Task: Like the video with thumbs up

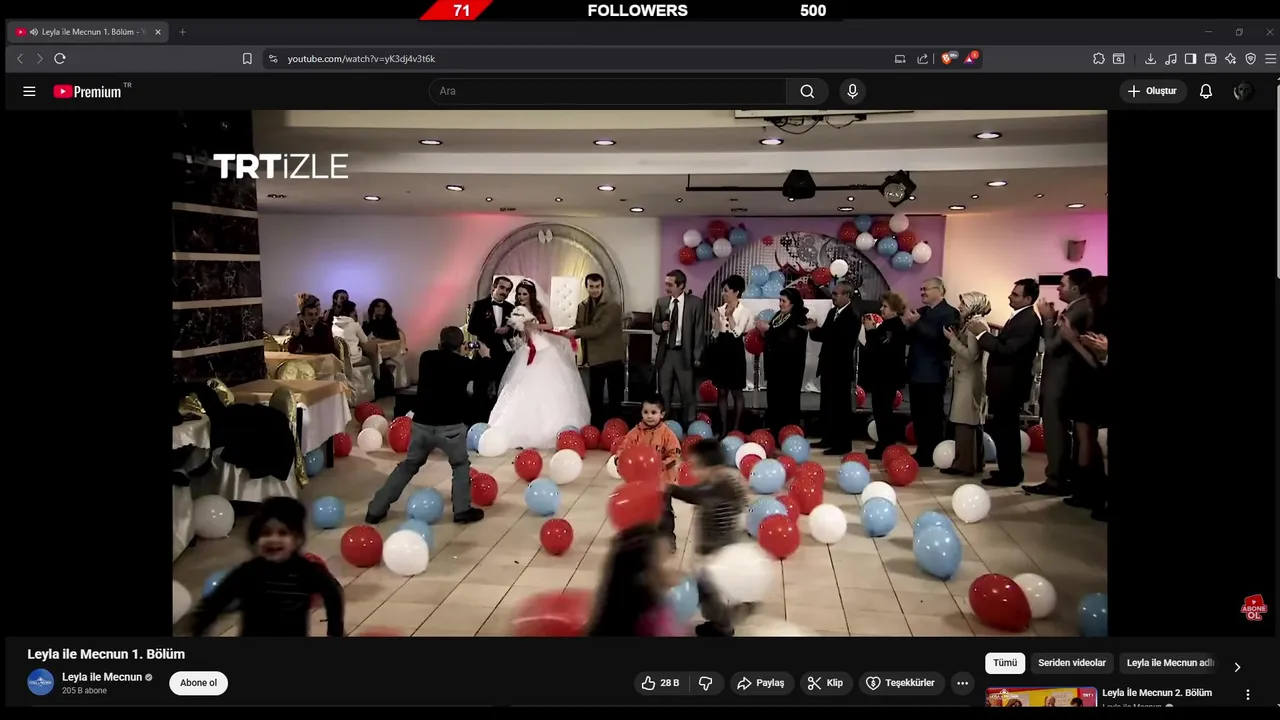Action: tap(660, 683)
